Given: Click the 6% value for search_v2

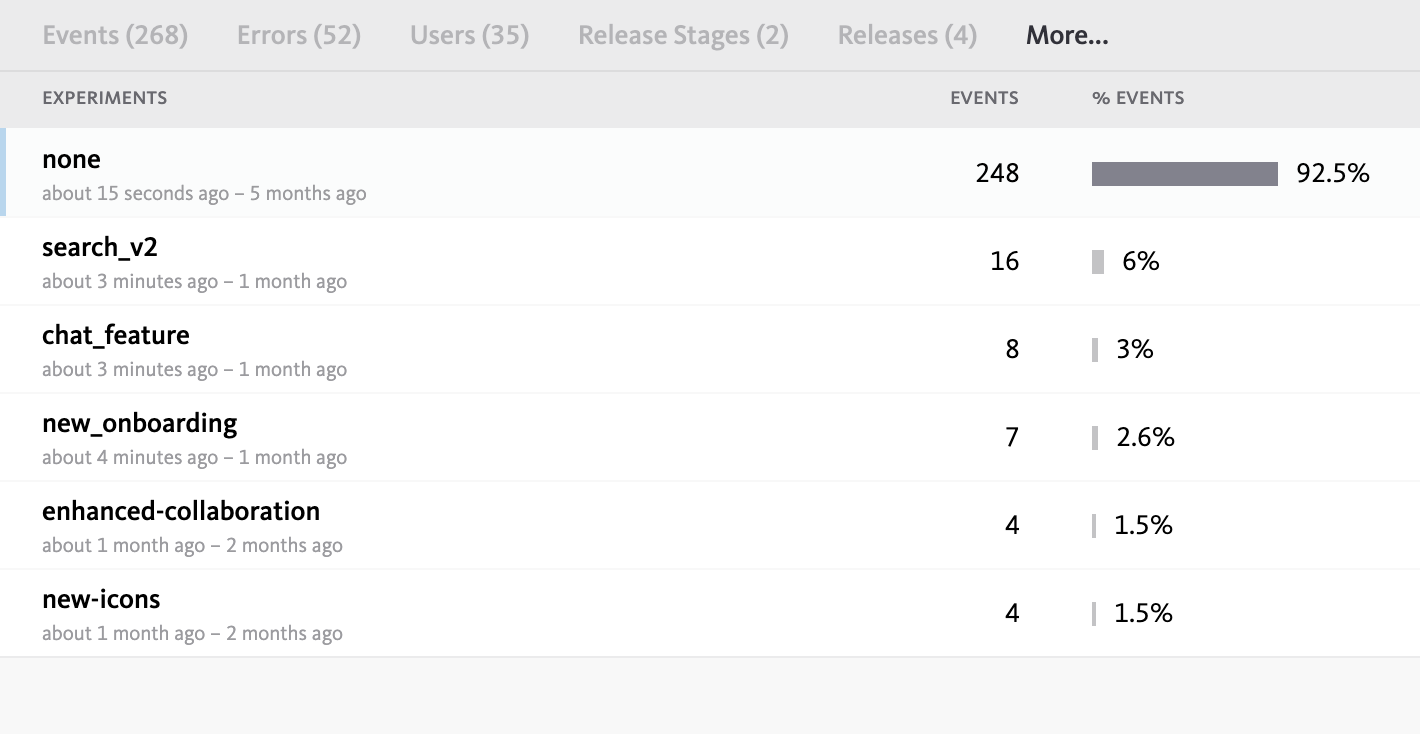Looking at the screenshot, I should [1141, 261].
